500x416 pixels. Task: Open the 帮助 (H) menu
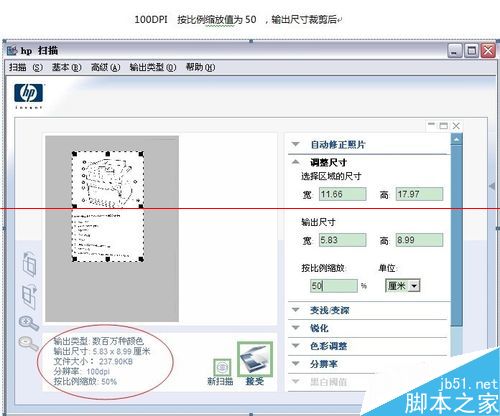[x=200, y=67]
